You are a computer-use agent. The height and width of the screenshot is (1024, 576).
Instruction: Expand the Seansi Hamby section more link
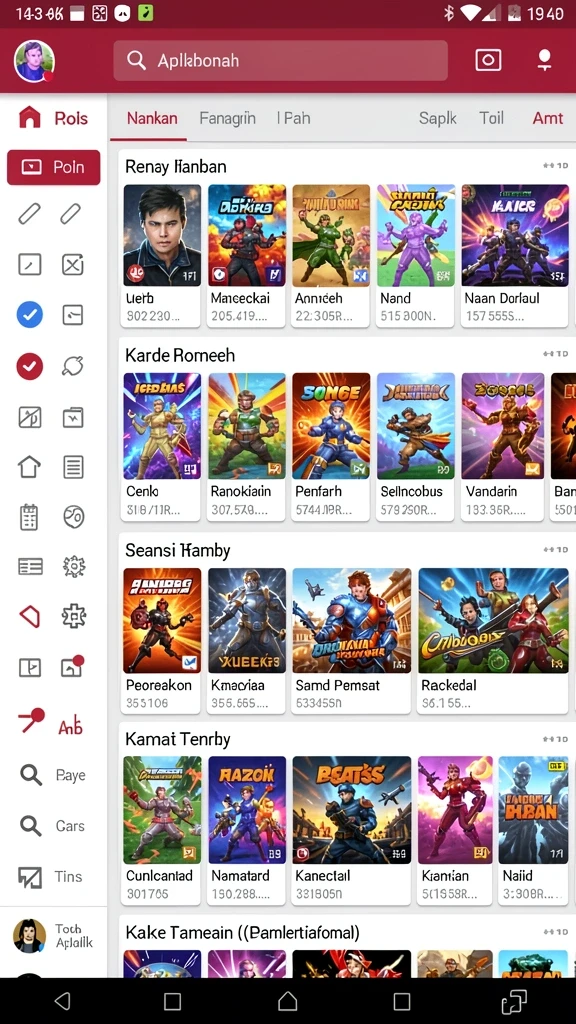[x=555, y=550]
